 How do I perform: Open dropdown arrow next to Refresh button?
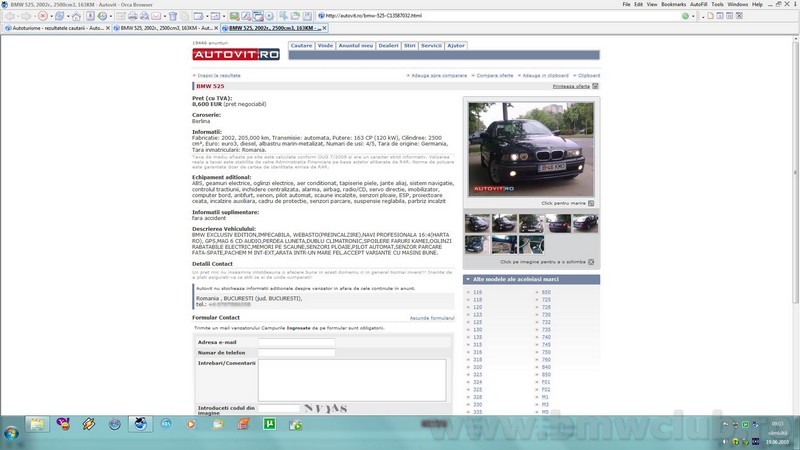pos(67,16)
